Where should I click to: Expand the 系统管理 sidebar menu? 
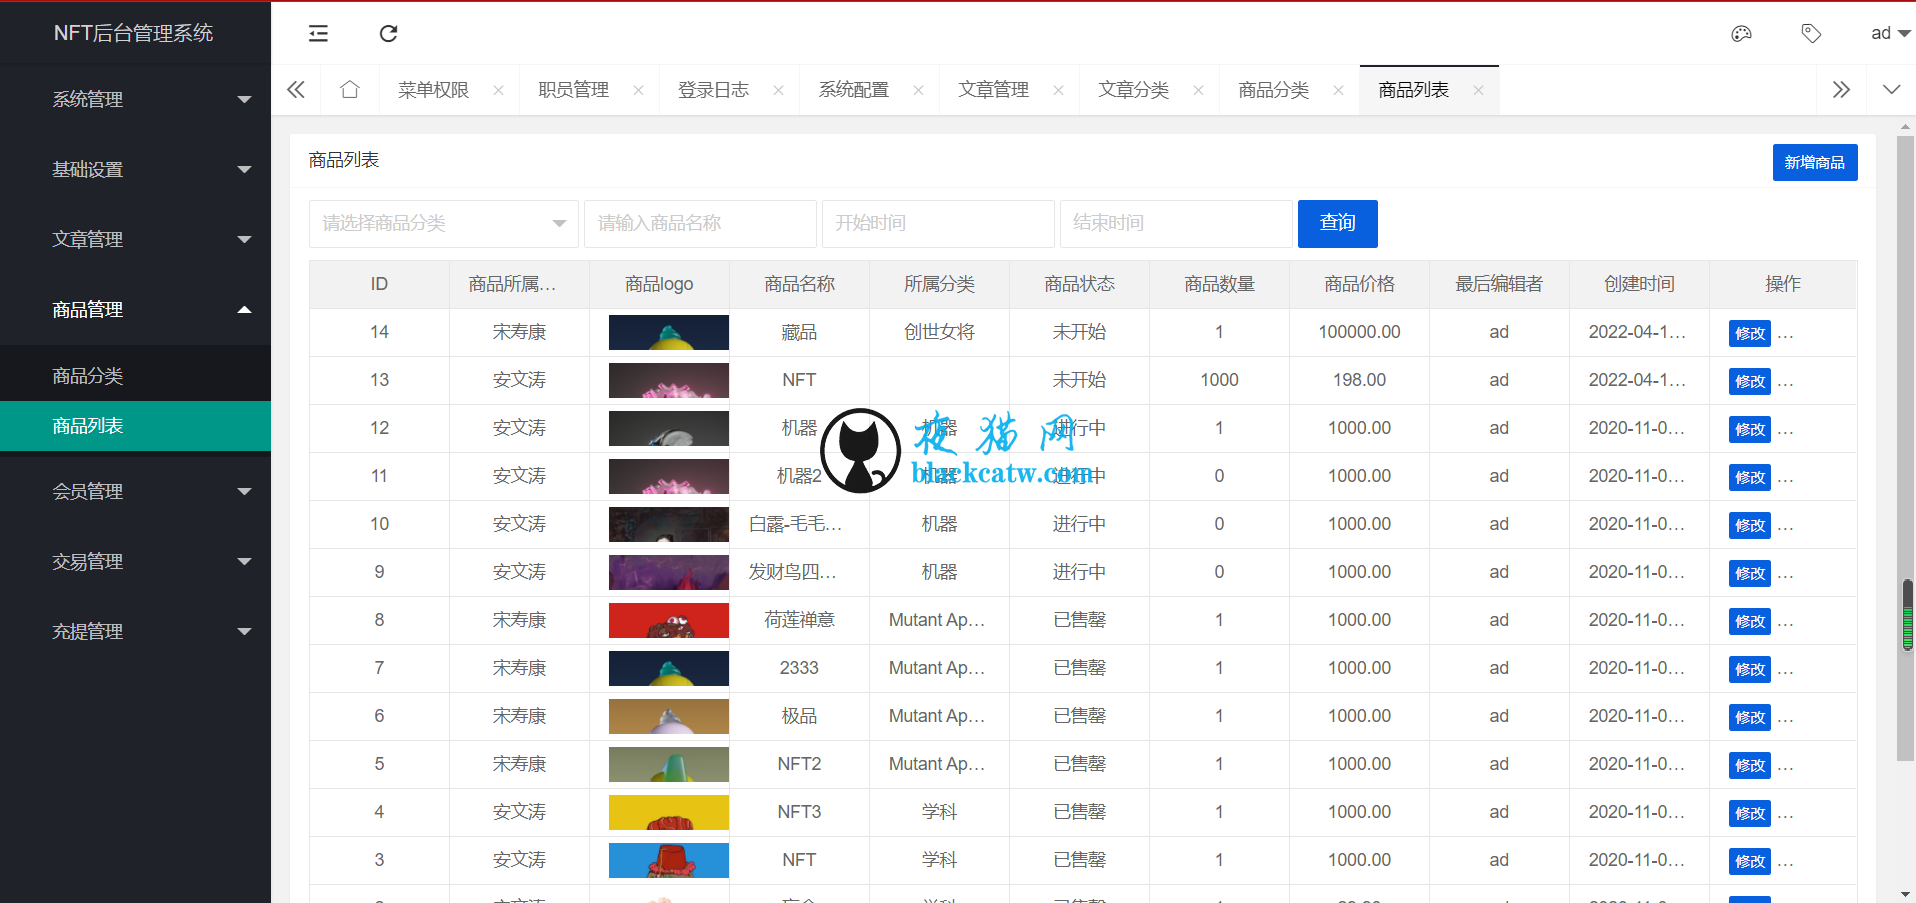click(x=135, y=99)
